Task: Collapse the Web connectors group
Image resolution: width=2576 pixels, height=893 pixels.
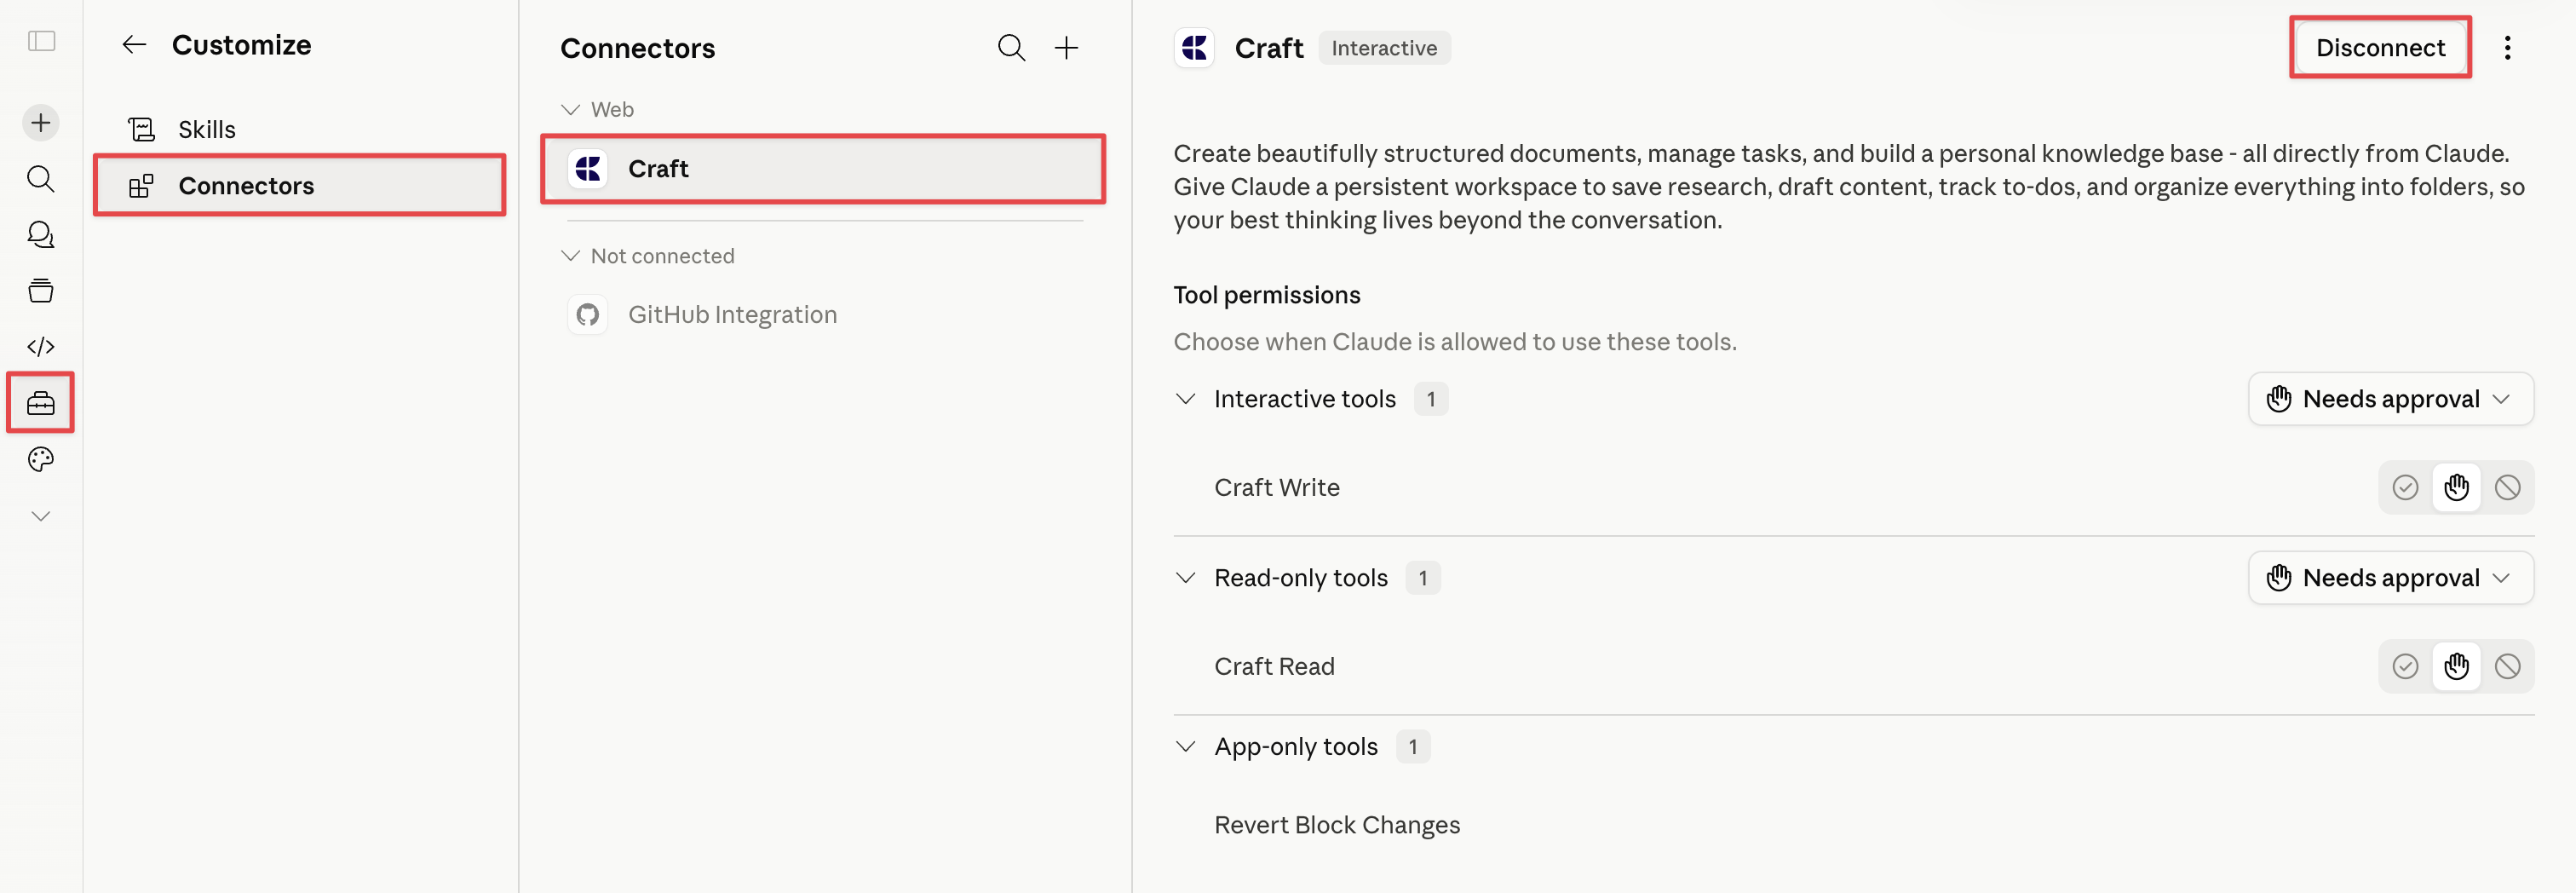Action: pos(571,109)
